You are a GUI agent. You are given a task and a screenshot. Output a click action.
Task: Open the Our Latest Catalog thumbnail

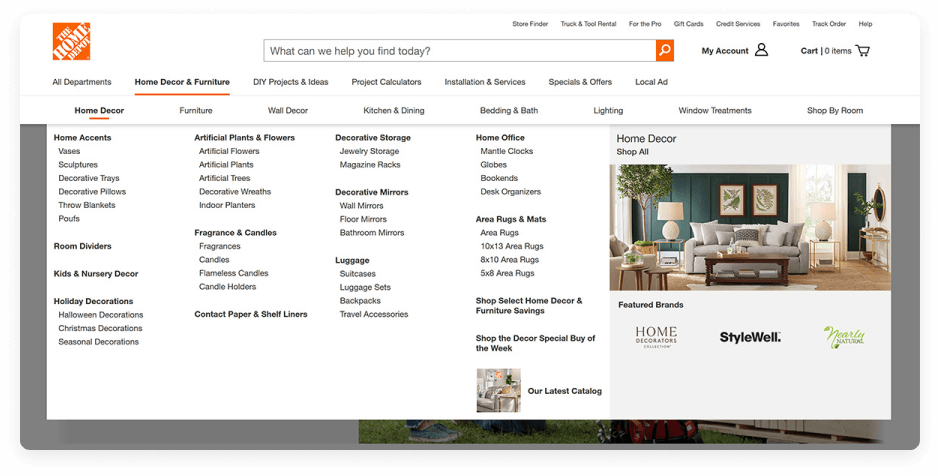[x=498, y=390]
